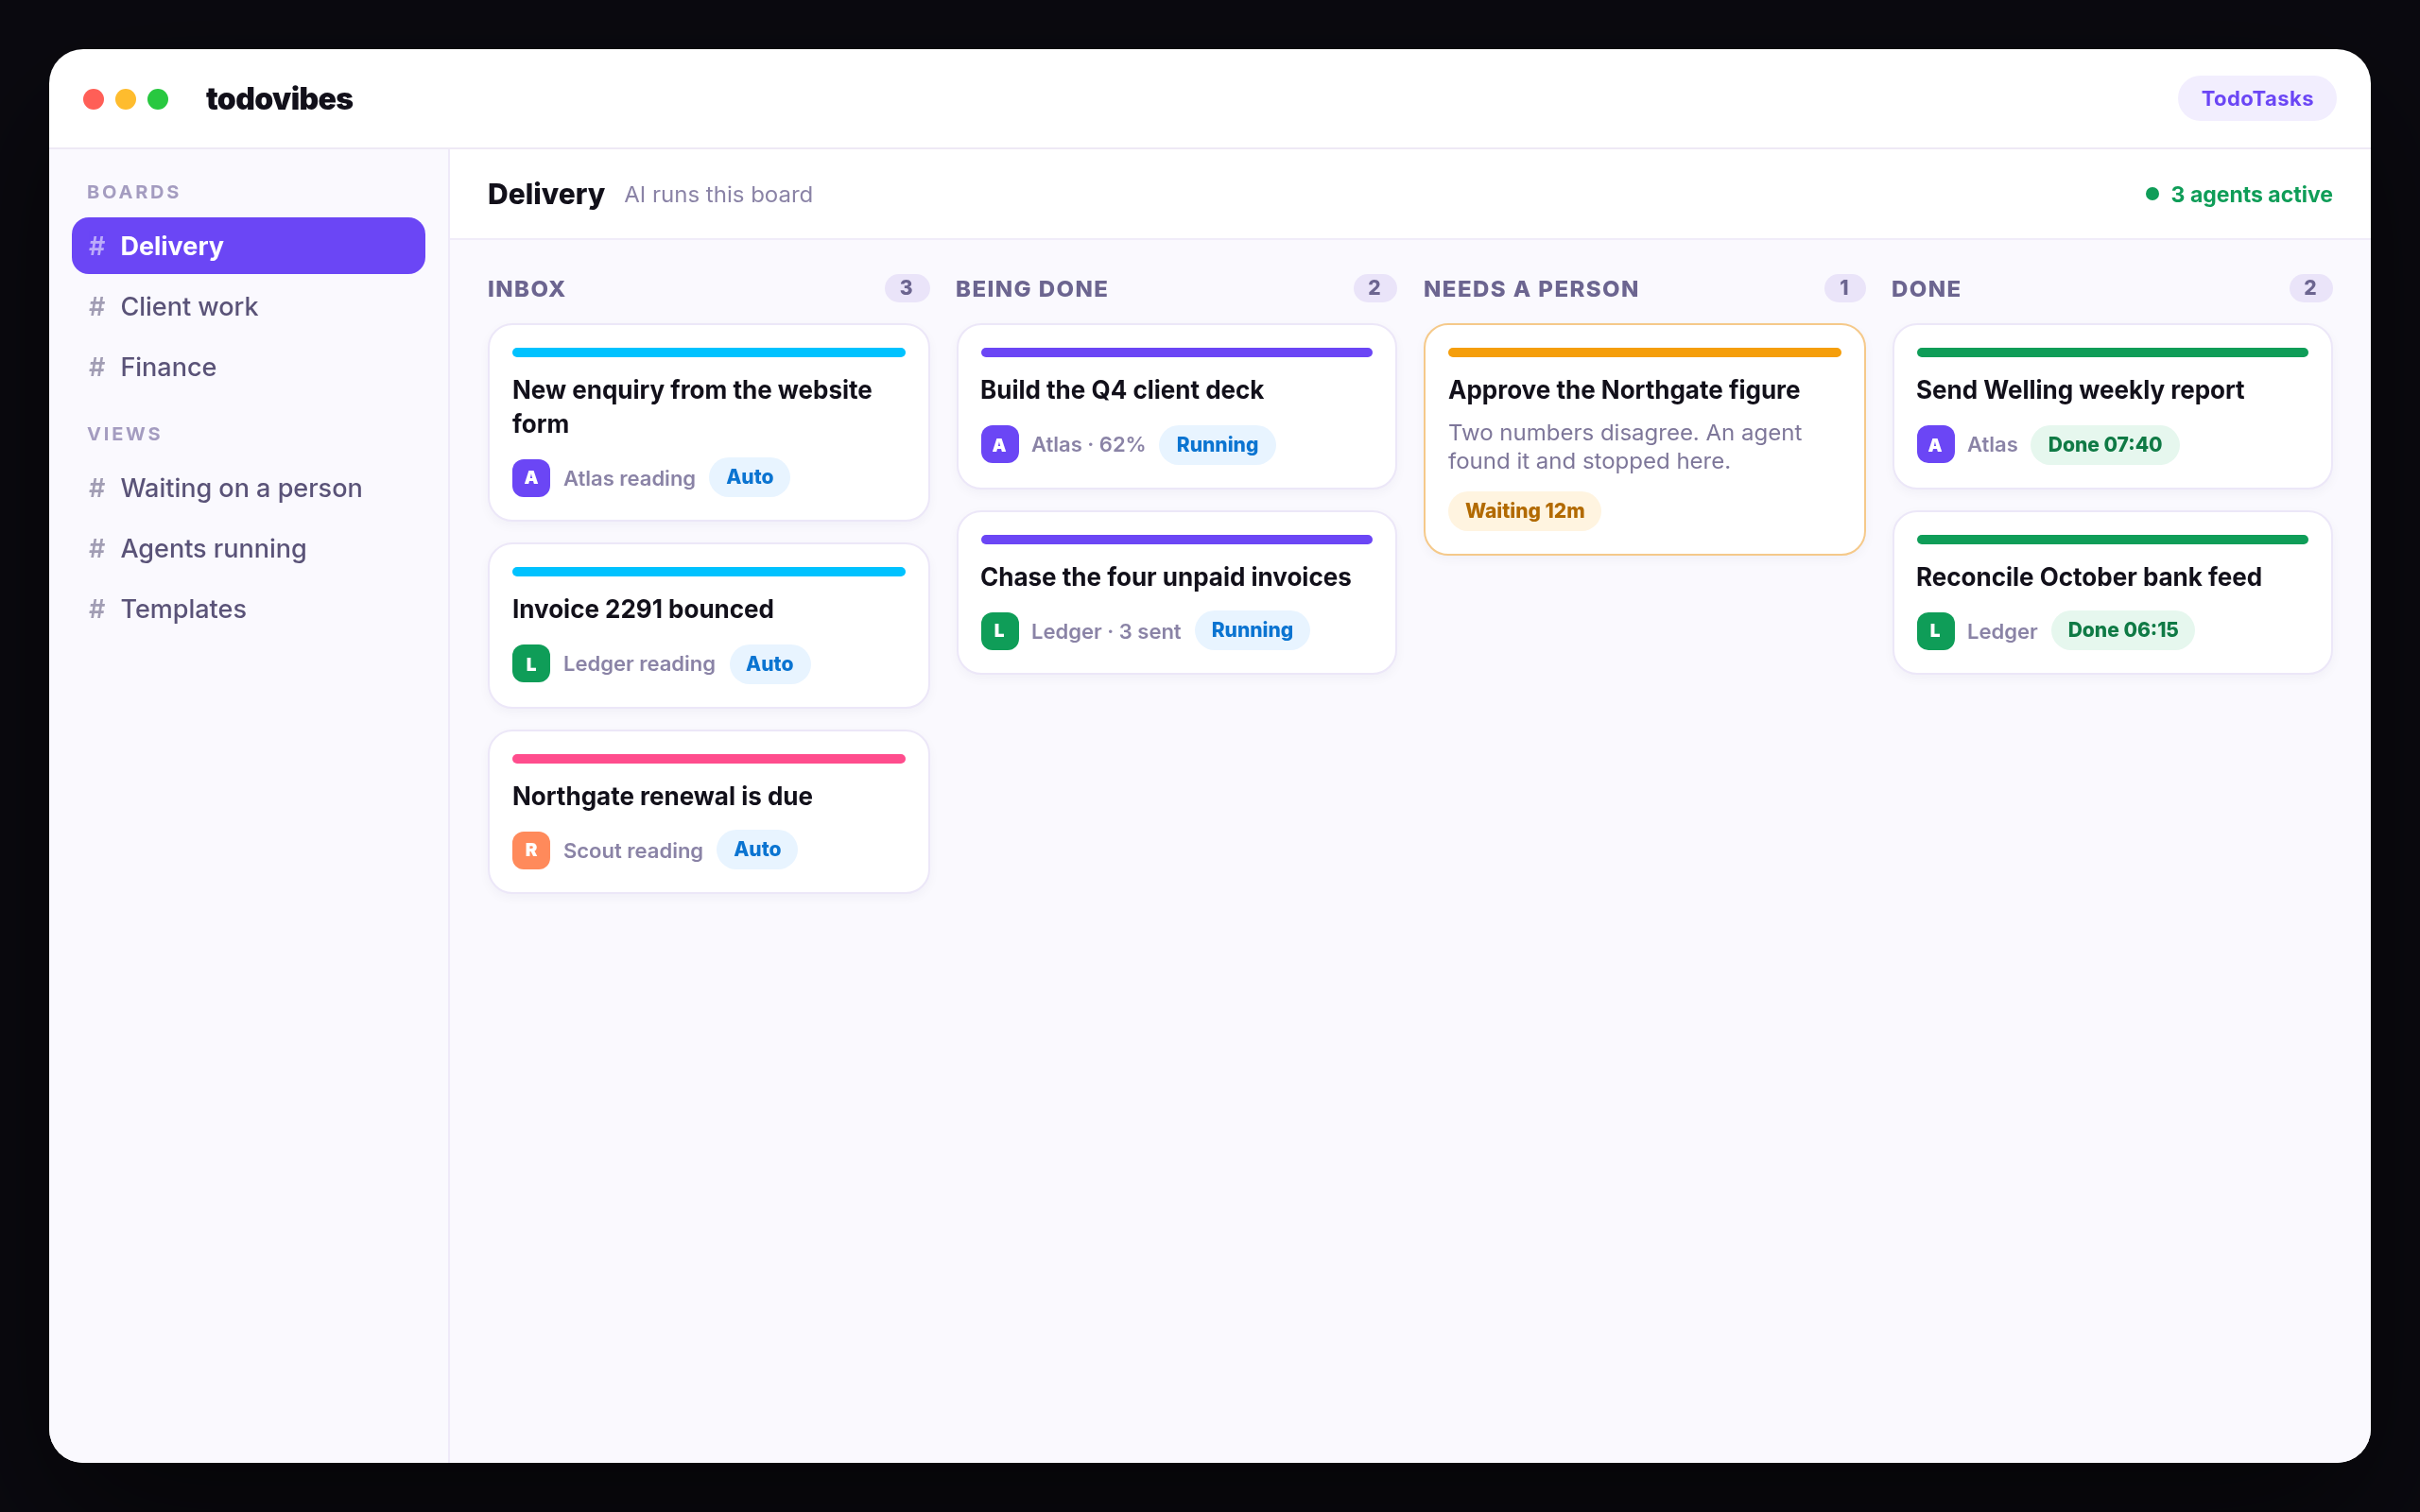Click the Ledger reading status text
This screenshot has height=1512, width=2420.
[x=639, y=664]
